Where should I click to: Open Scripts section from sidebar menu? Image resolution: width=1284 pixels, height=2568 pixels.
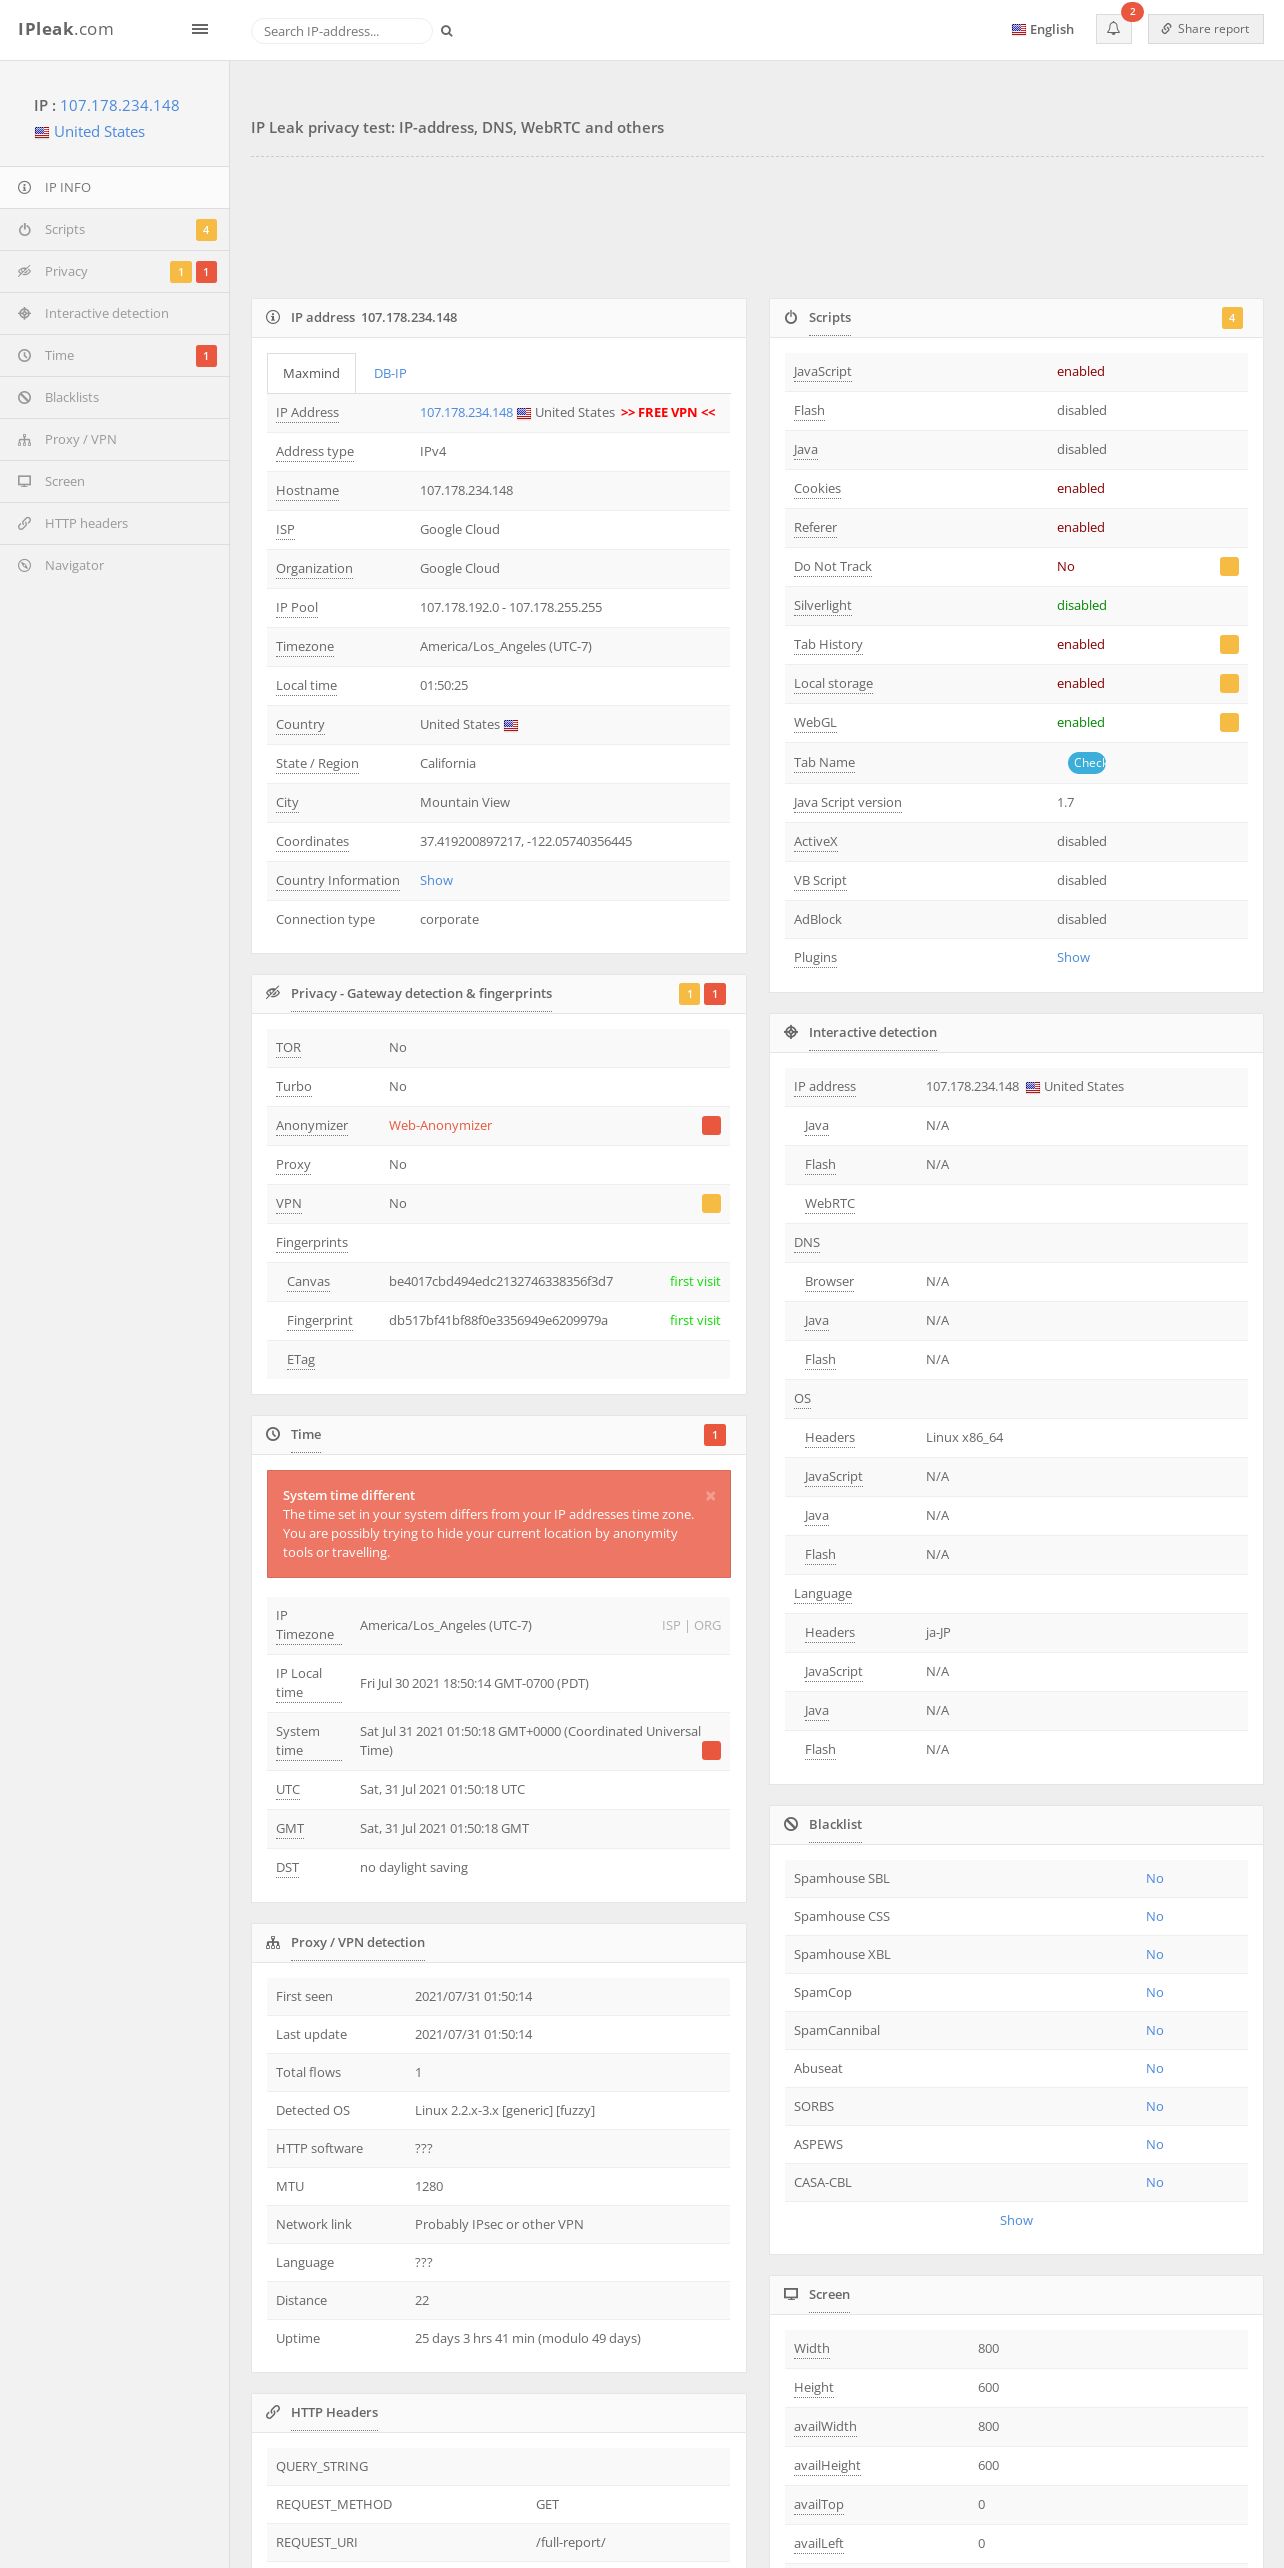114,229
